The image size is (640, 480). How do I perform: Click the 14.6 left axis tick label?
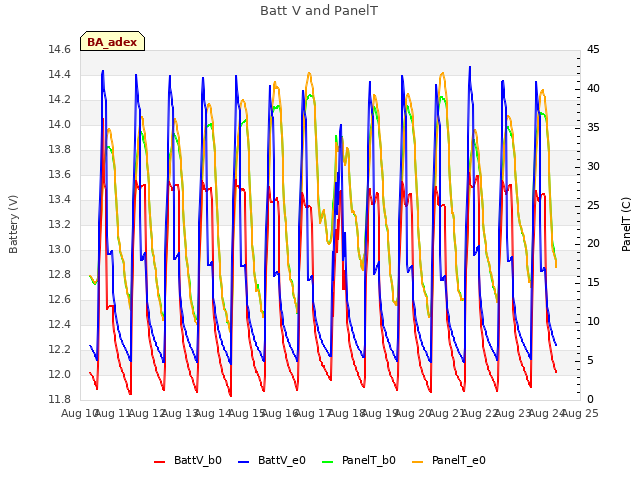[59, 50]
